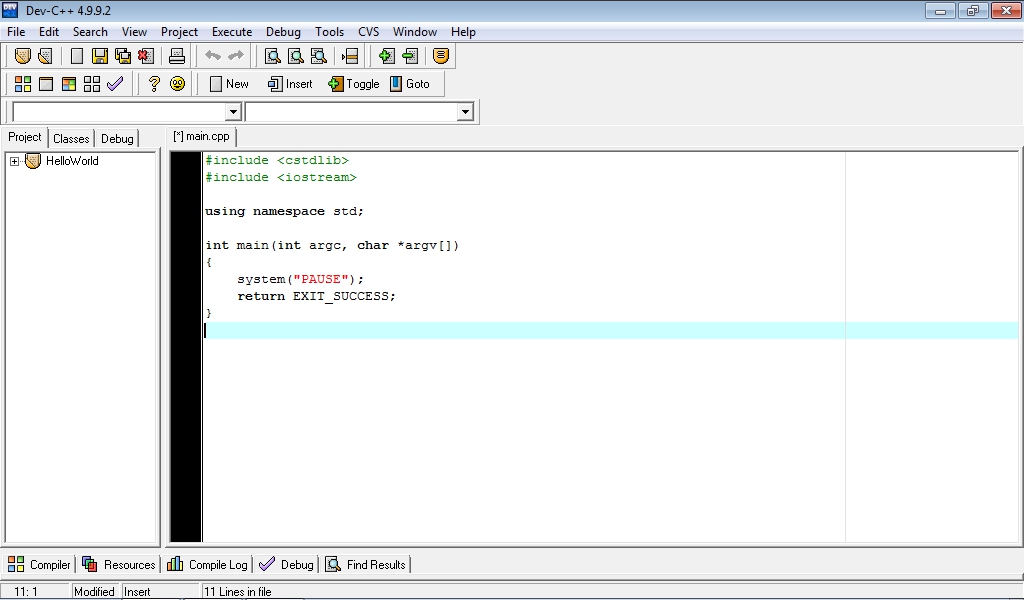Viewport: 1024px width, 600px height.
Task: Click the Goto bookmarks button
Action: click(x=409, y=84)
